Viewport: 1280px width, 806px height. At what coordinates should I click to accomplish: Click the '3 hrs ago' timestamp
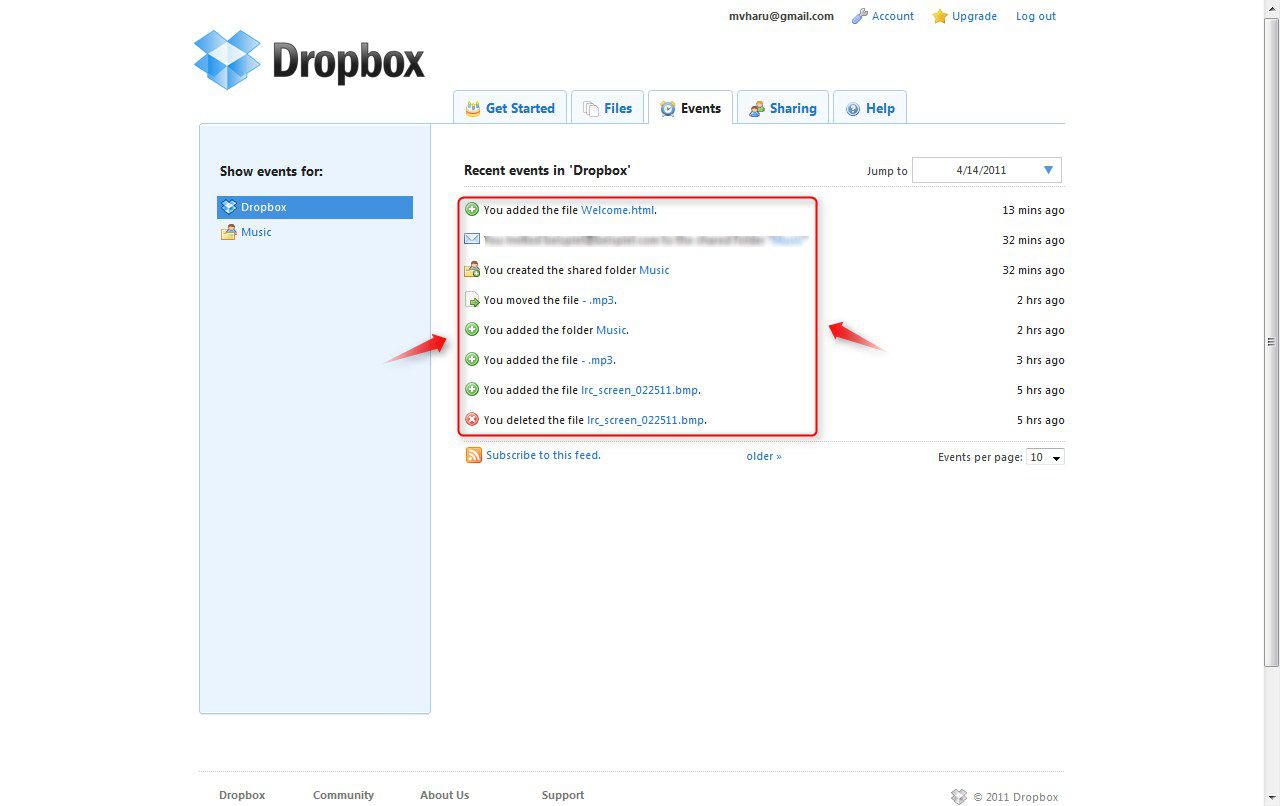click(1040, 360)
